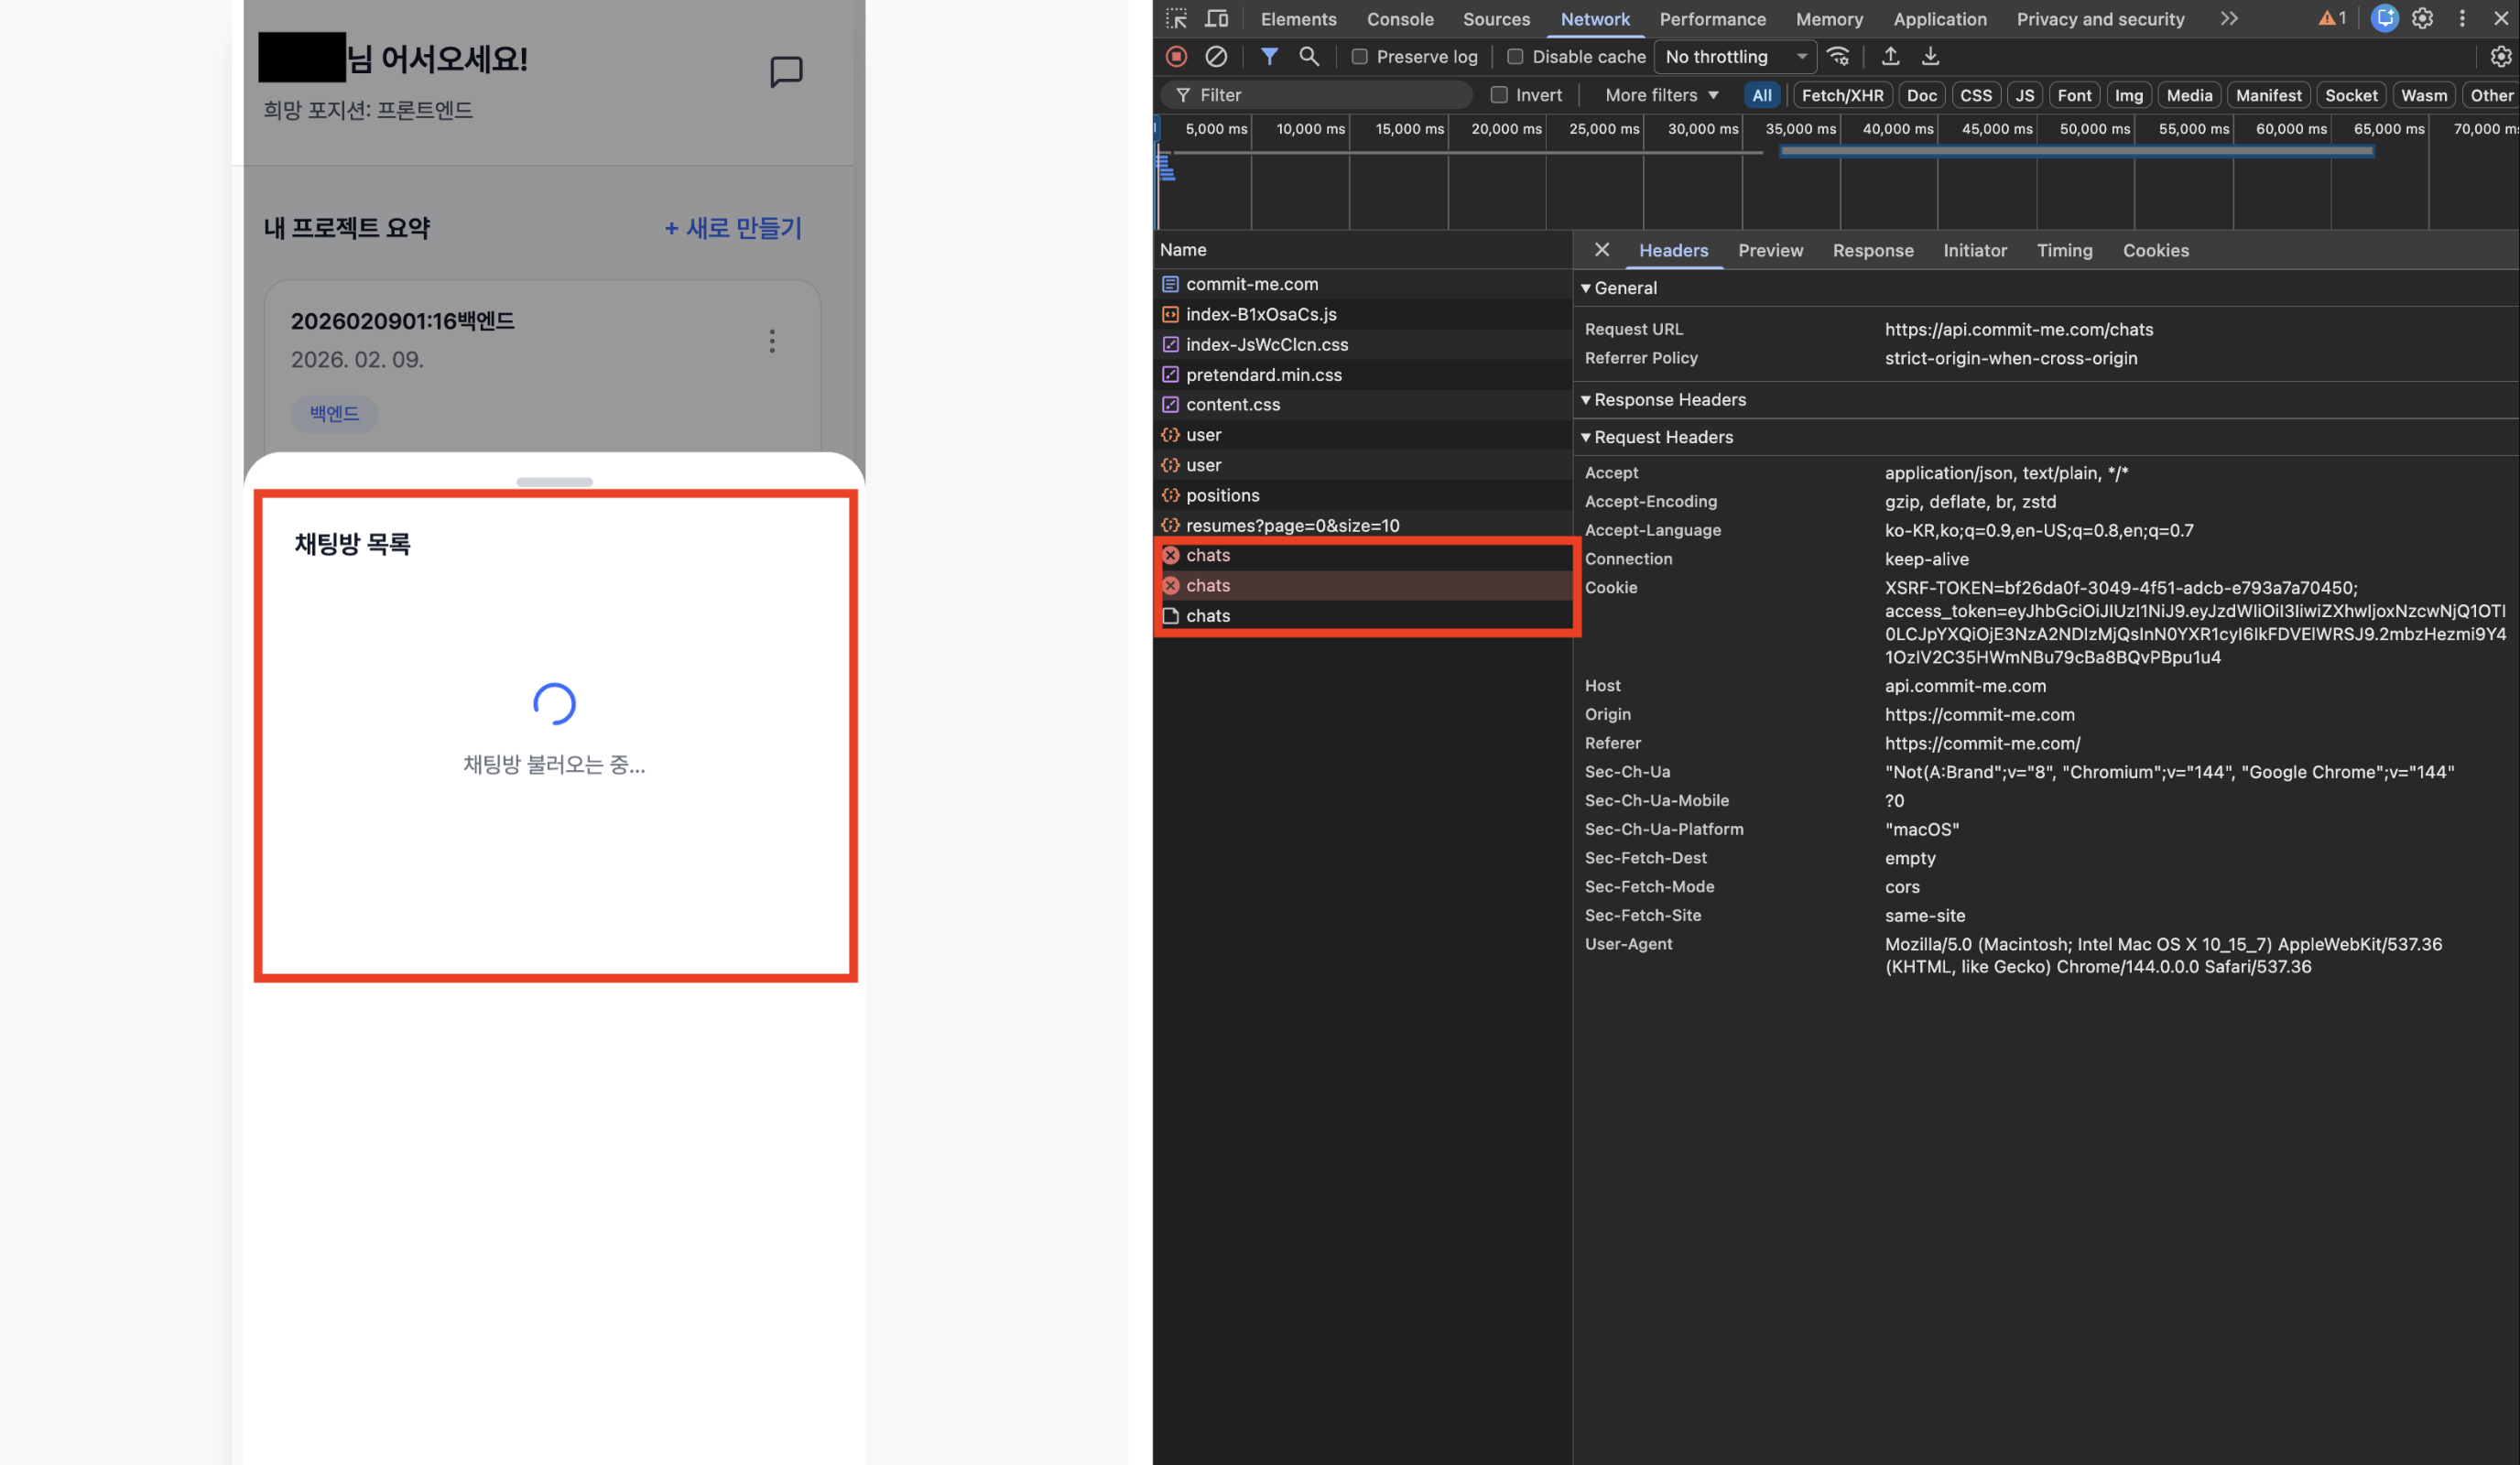The width and height of the screenshot is (2520, 1465).
Task: Select the pretendard.min.css request
Action: click(1361, 375)
